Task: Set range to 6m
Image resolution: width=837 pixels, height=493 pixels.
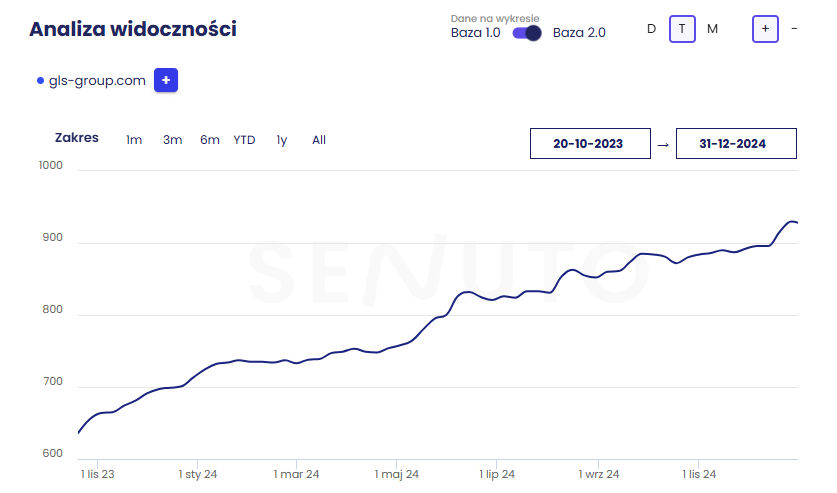Action: click(209, 140)
